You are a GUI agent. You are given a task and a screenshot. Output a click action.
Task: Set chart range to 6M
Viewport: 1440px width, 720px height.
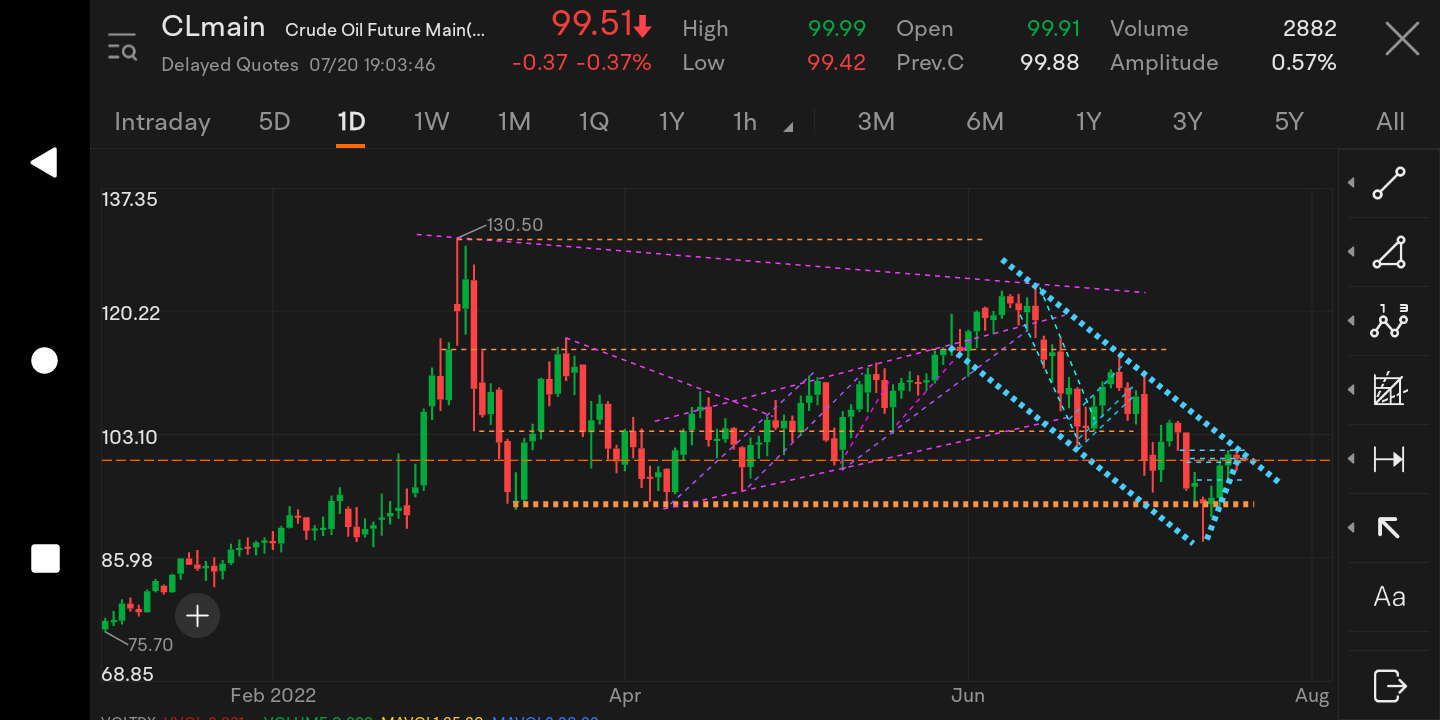point(985,122)
